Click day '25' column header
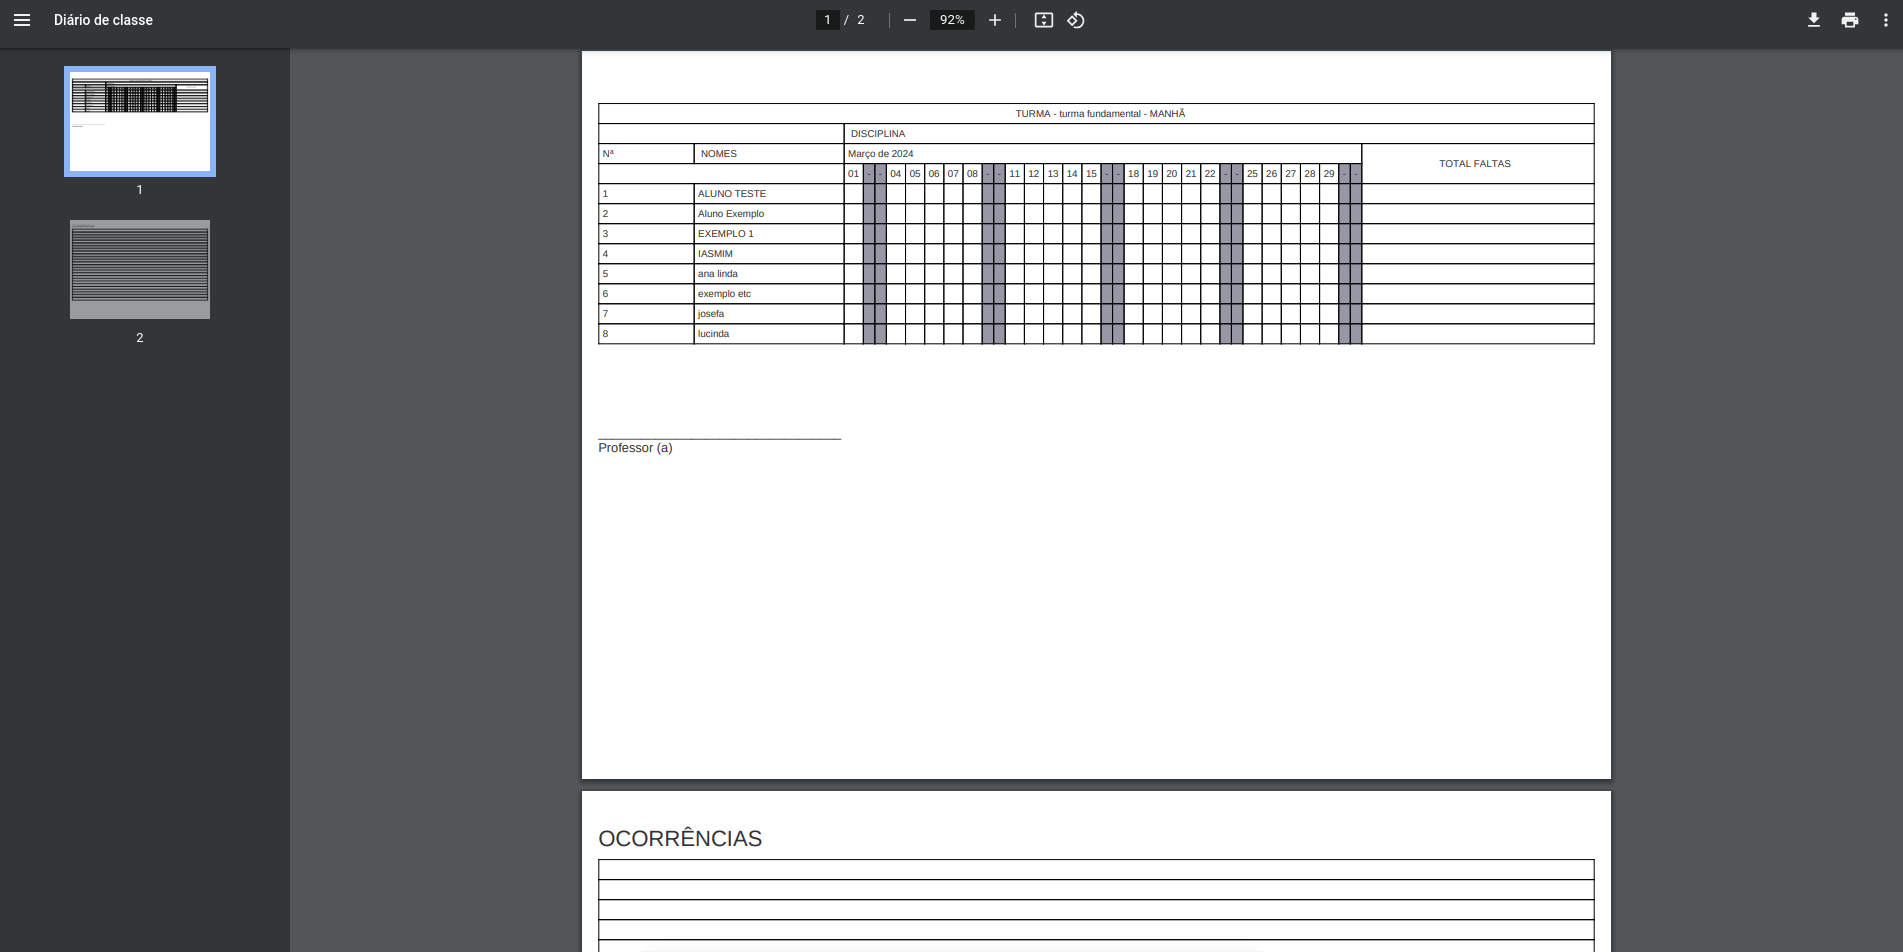Viewport: 1903px width, 952px height. click(1252, 174)
